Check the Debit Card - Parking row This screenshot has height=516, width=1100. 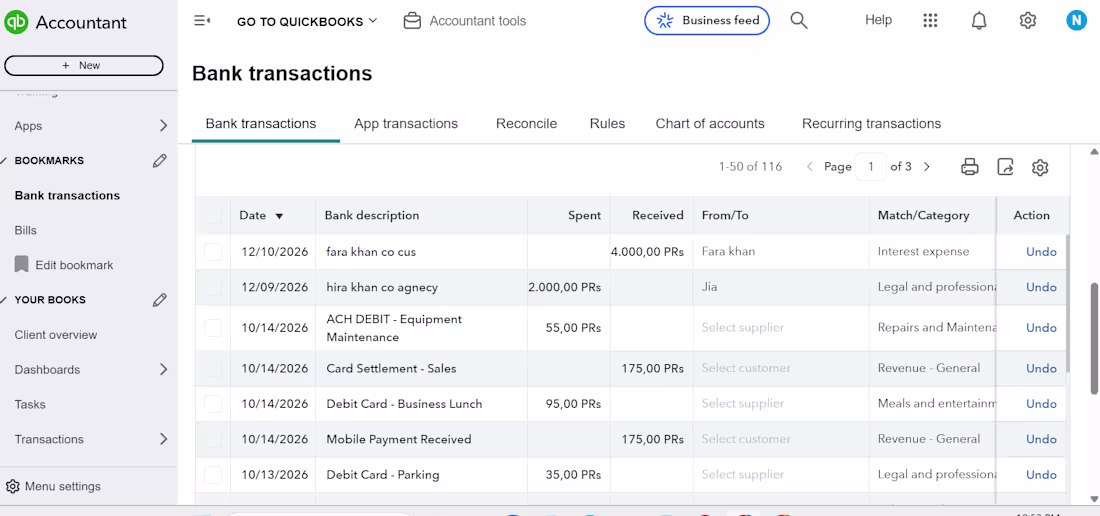point(213,475)
